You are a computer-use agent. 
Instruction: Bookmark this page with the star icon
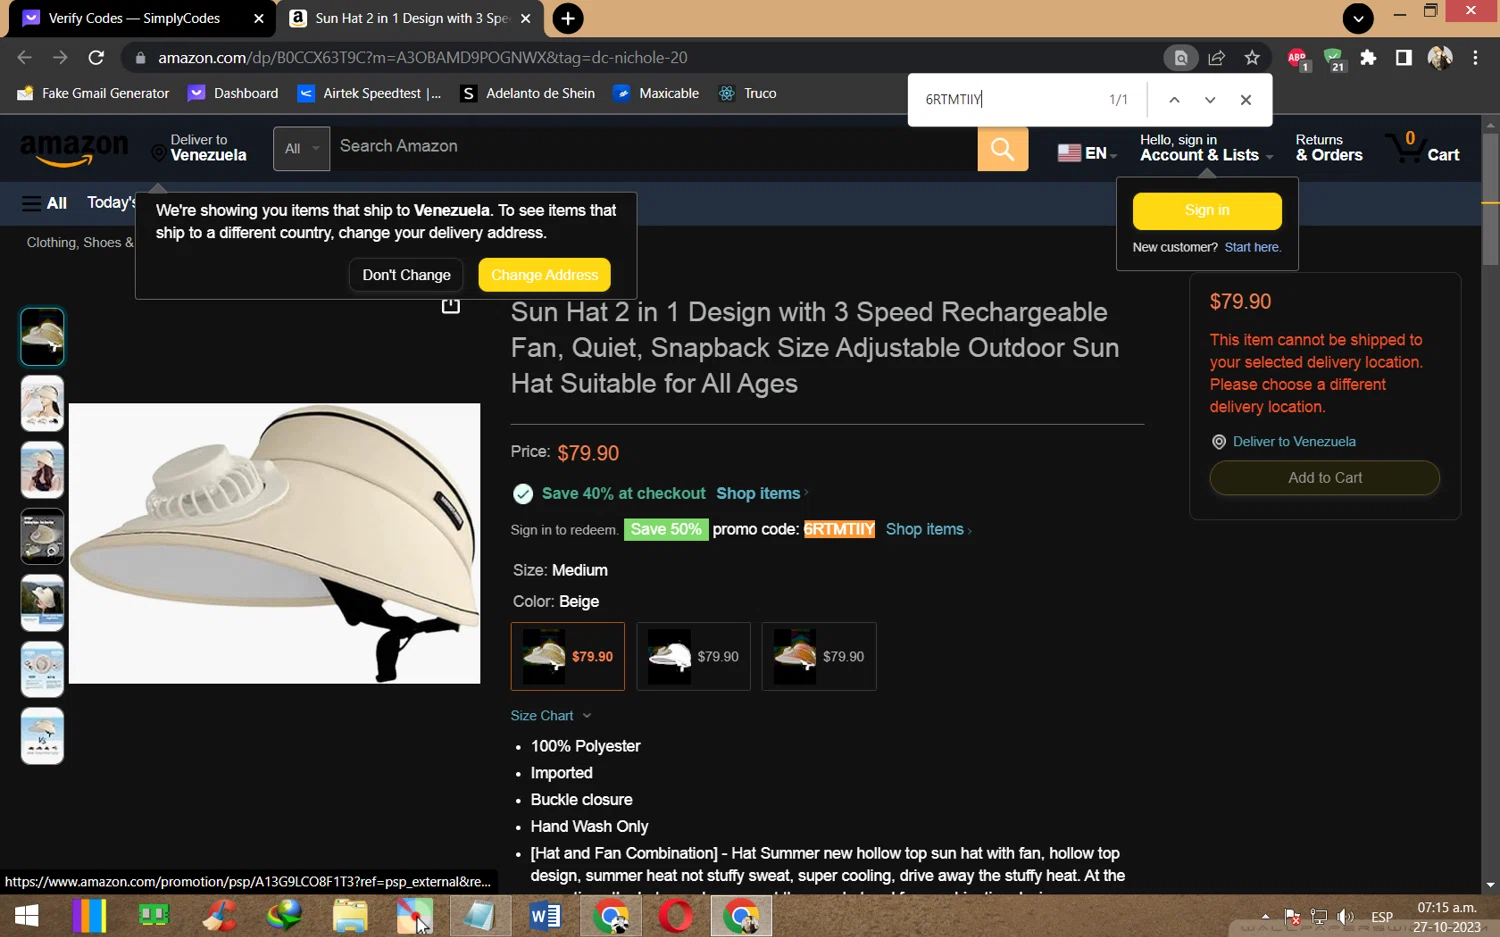click(x=1252, y=58)
